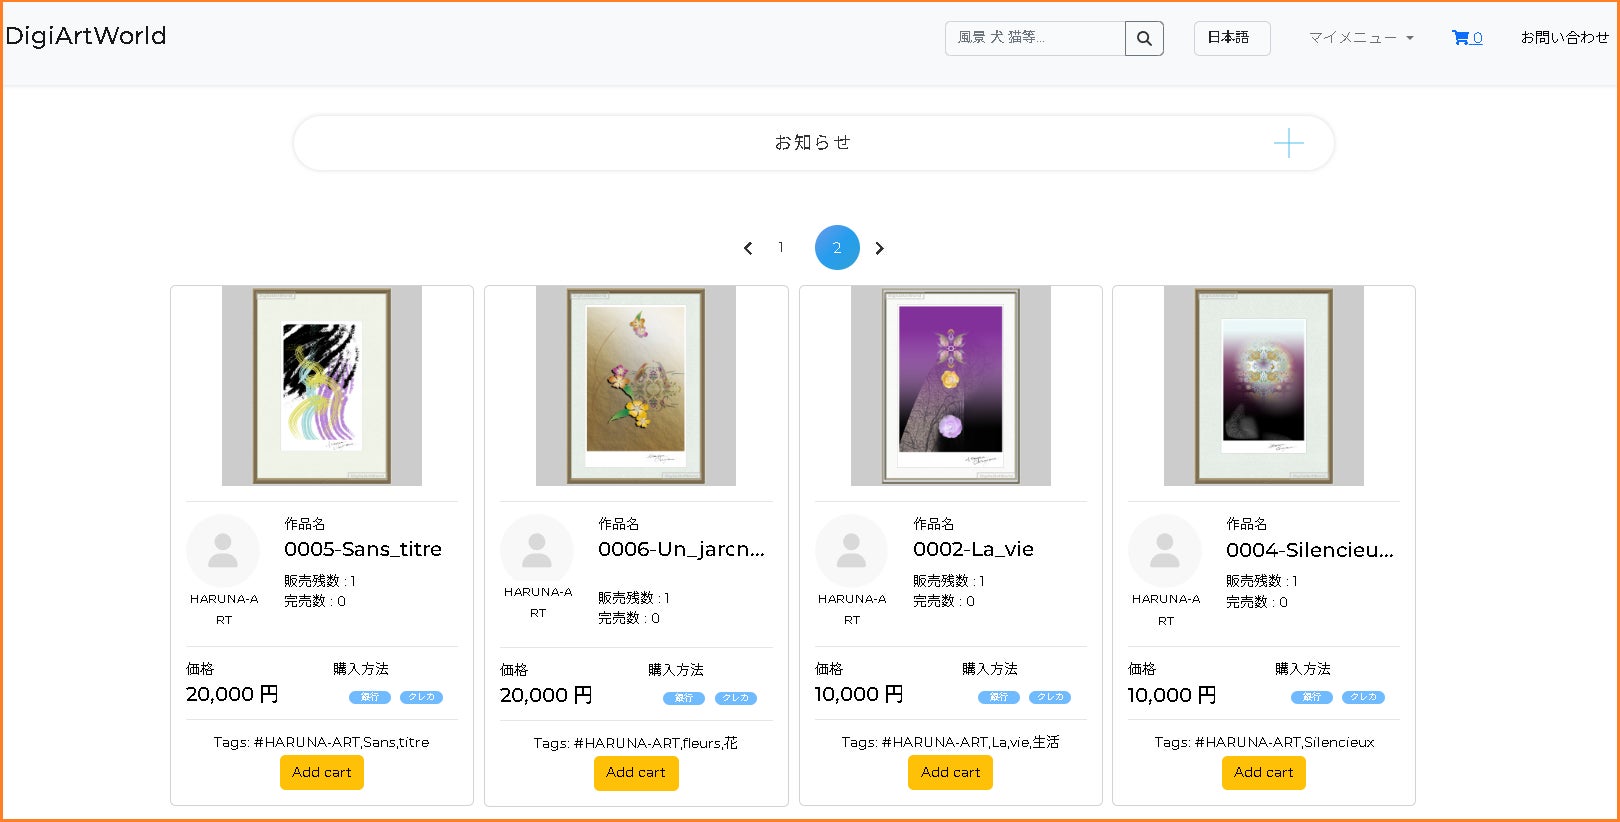This screenshot has height=822, width=1620.
Task: Open the 0004-Silencieu artwork thumbnail
Action: (x=1264, y=386)
